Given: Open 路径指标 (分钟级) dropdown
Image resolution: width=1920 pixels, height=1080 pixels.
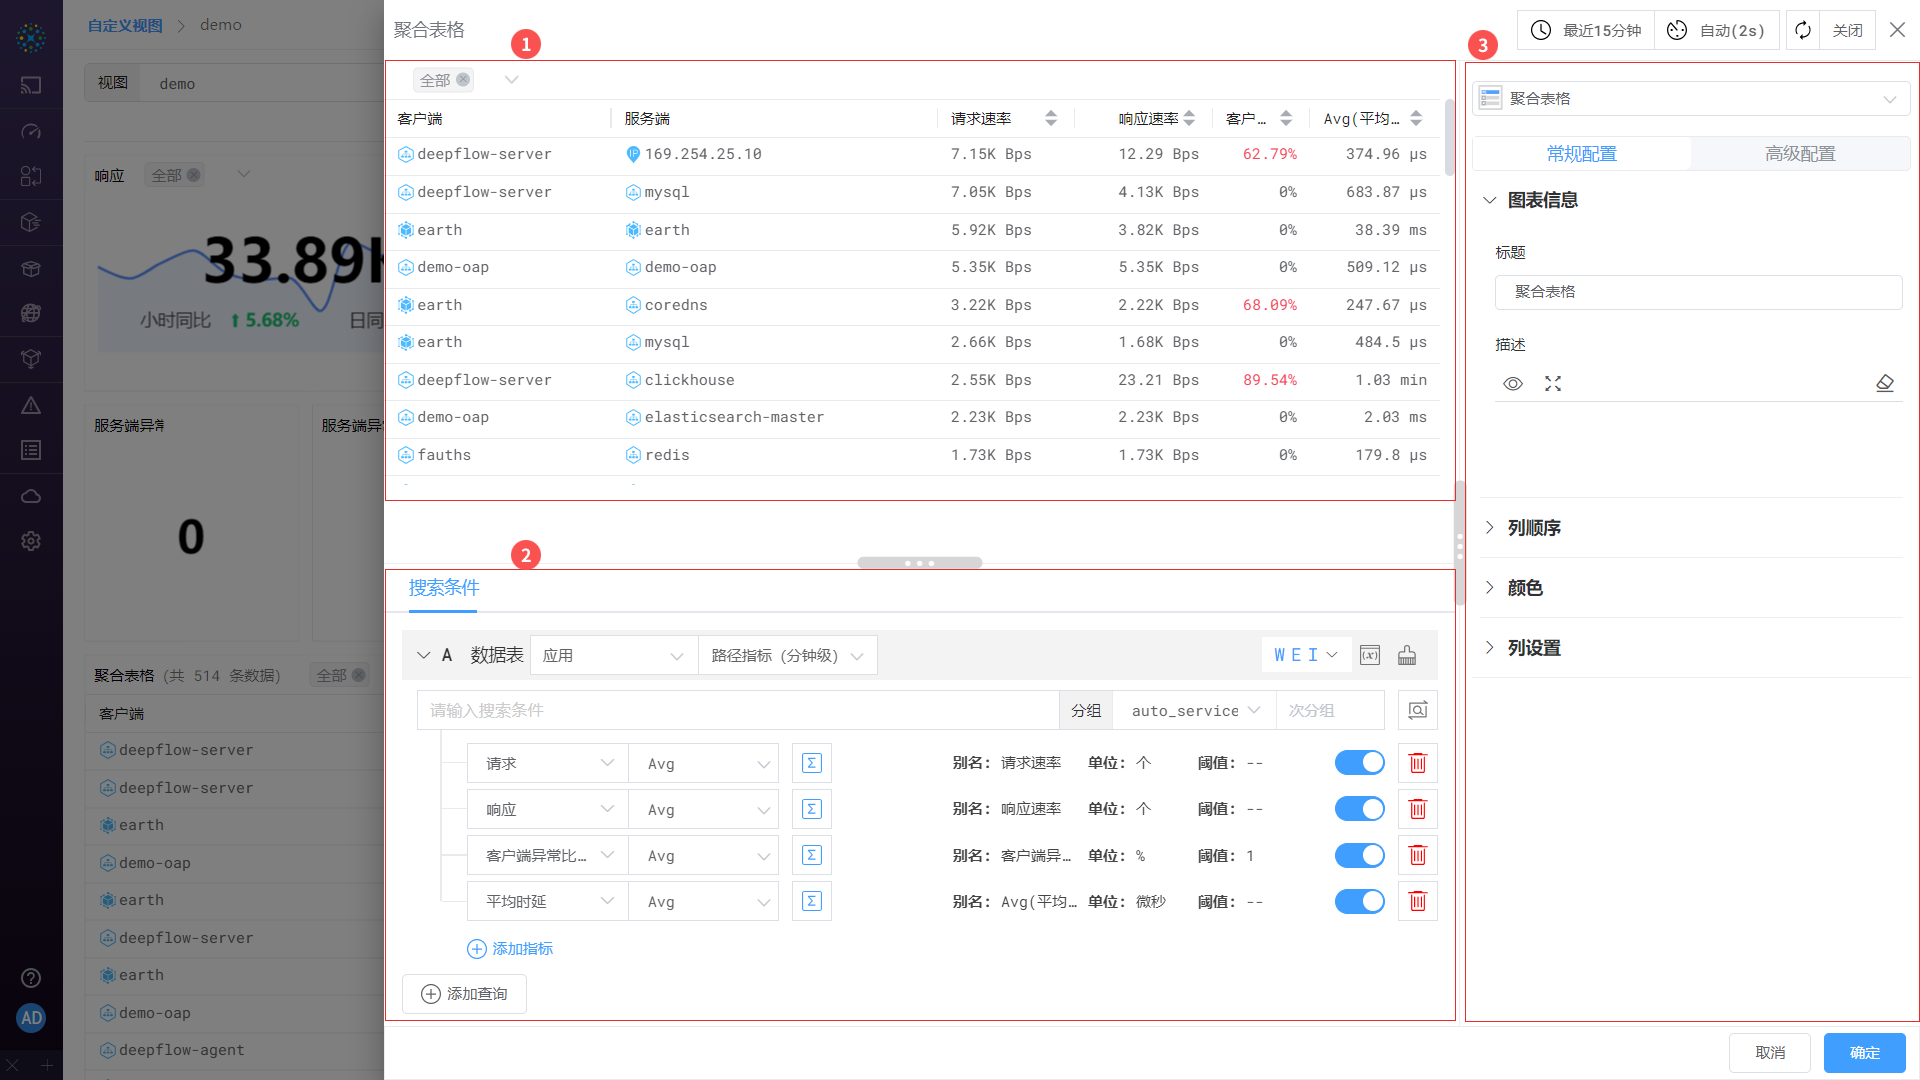Looking at the screenshot, I should (786, 655).
